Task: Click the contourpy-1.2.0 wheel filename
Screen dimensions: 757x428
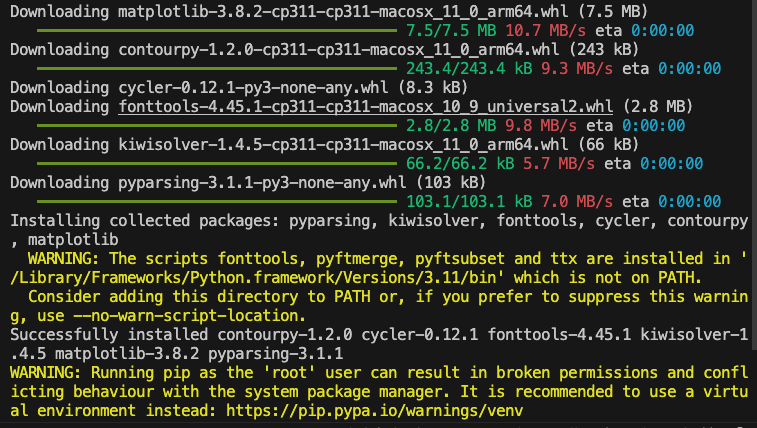Action: coord(338,50)
